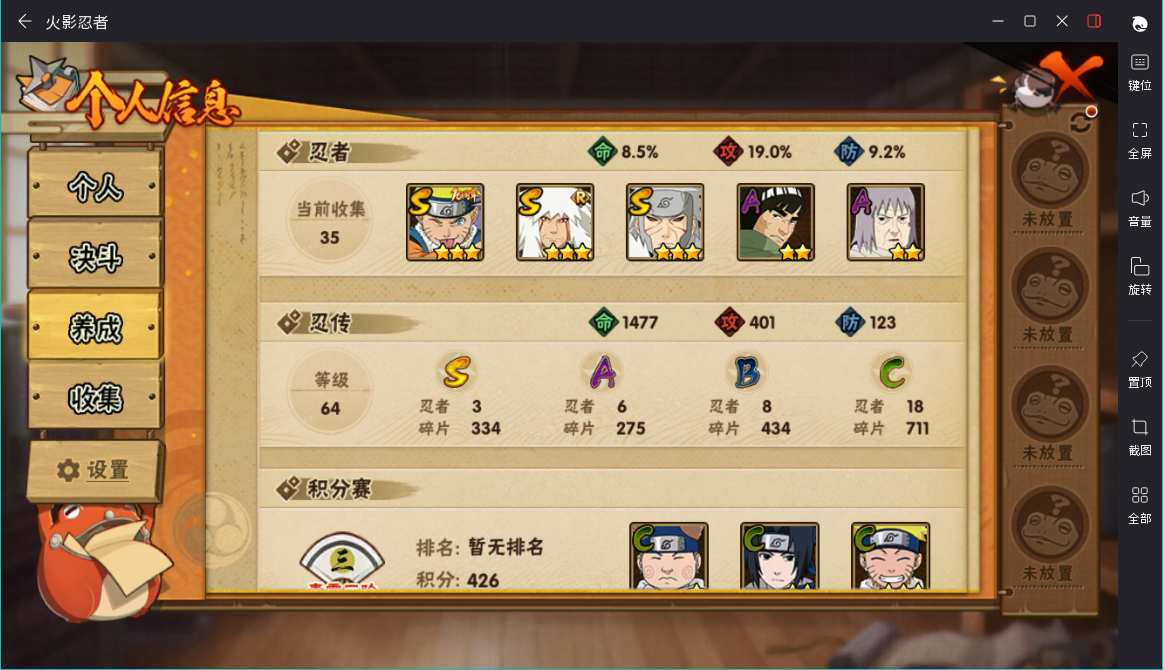
Task: Toggle 全屏 fullscreen mode
Action: pyautogui.click(x=1139, y=140)
